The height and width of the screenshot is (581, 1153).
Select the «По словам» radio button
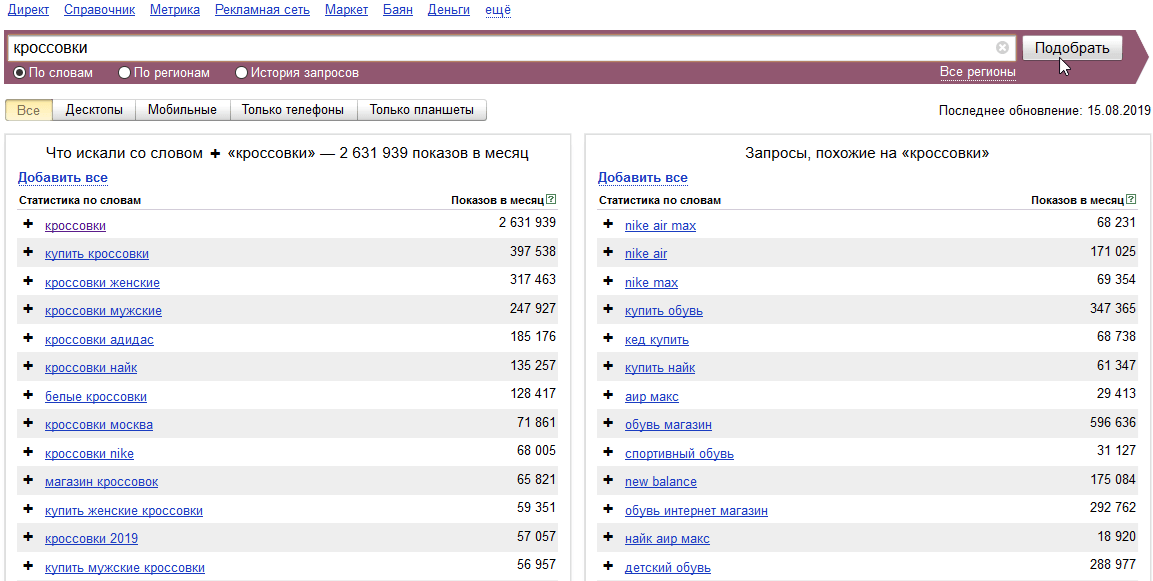point(19,73)
